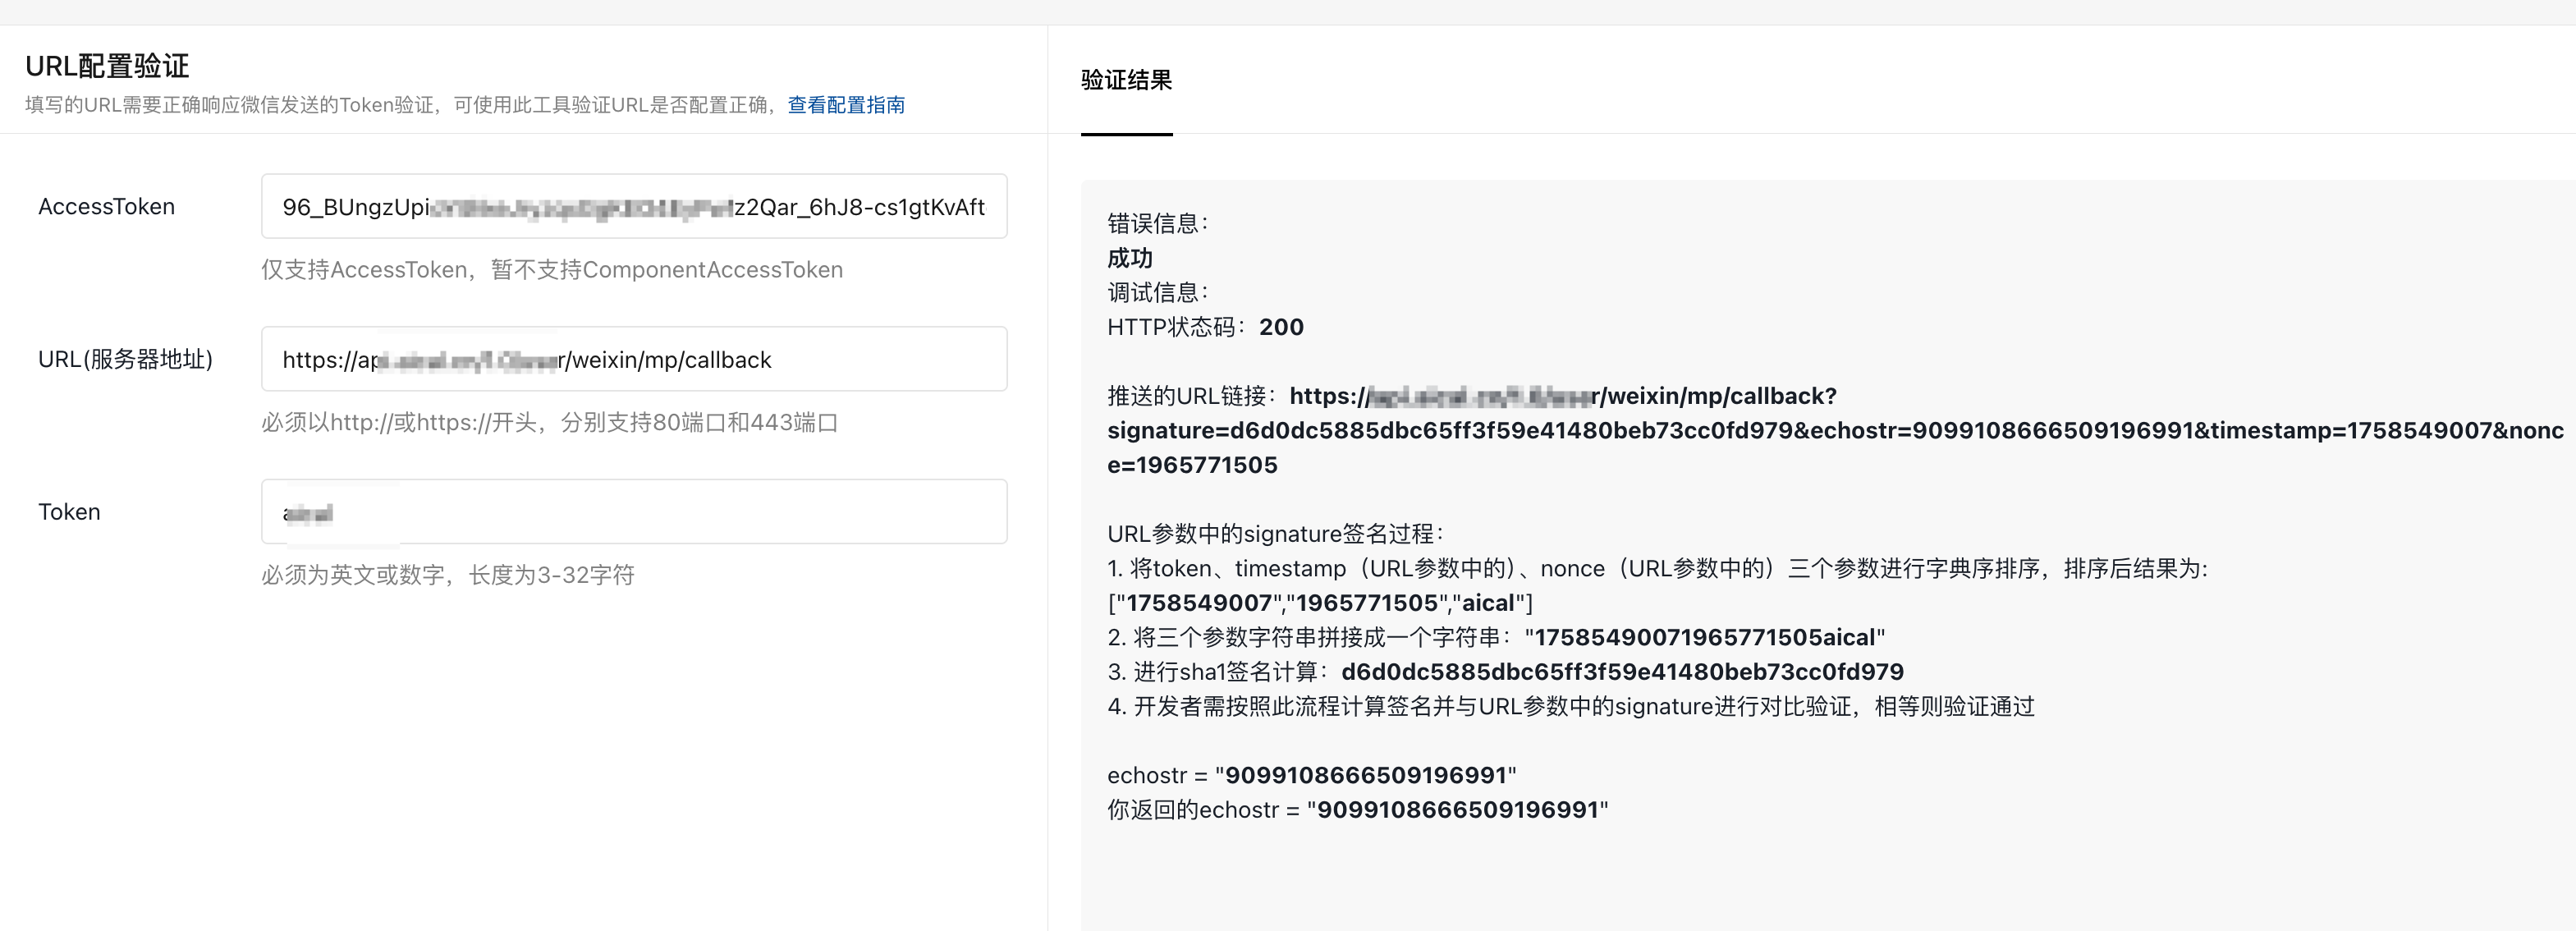The width and height of the screenshot is (2576, 931).
Task: Click the sorted parameter array result
Action: (1319, 603)
